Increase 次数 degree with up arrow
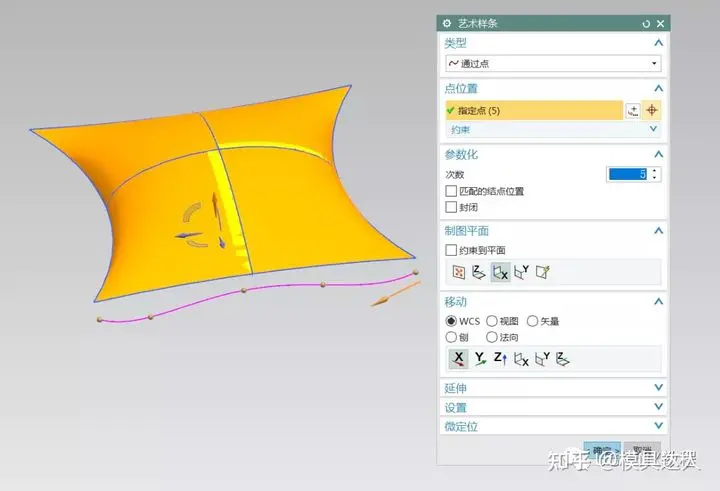 click(x=655, y=170)
